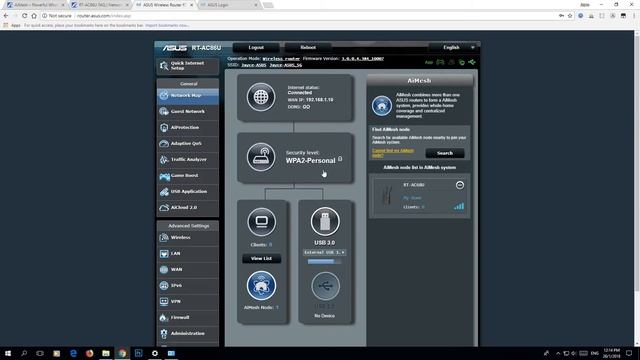The height and width of the screenshot is (360, 640).
Task: Click the DDNS GO link
Action: [x=306, y=107]
